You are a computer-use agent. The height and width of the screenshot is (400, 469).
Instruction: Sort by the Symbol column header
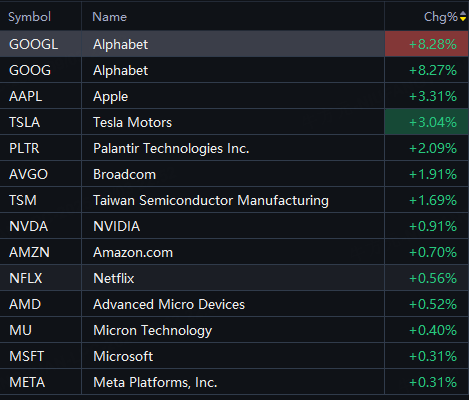(29, 17)
